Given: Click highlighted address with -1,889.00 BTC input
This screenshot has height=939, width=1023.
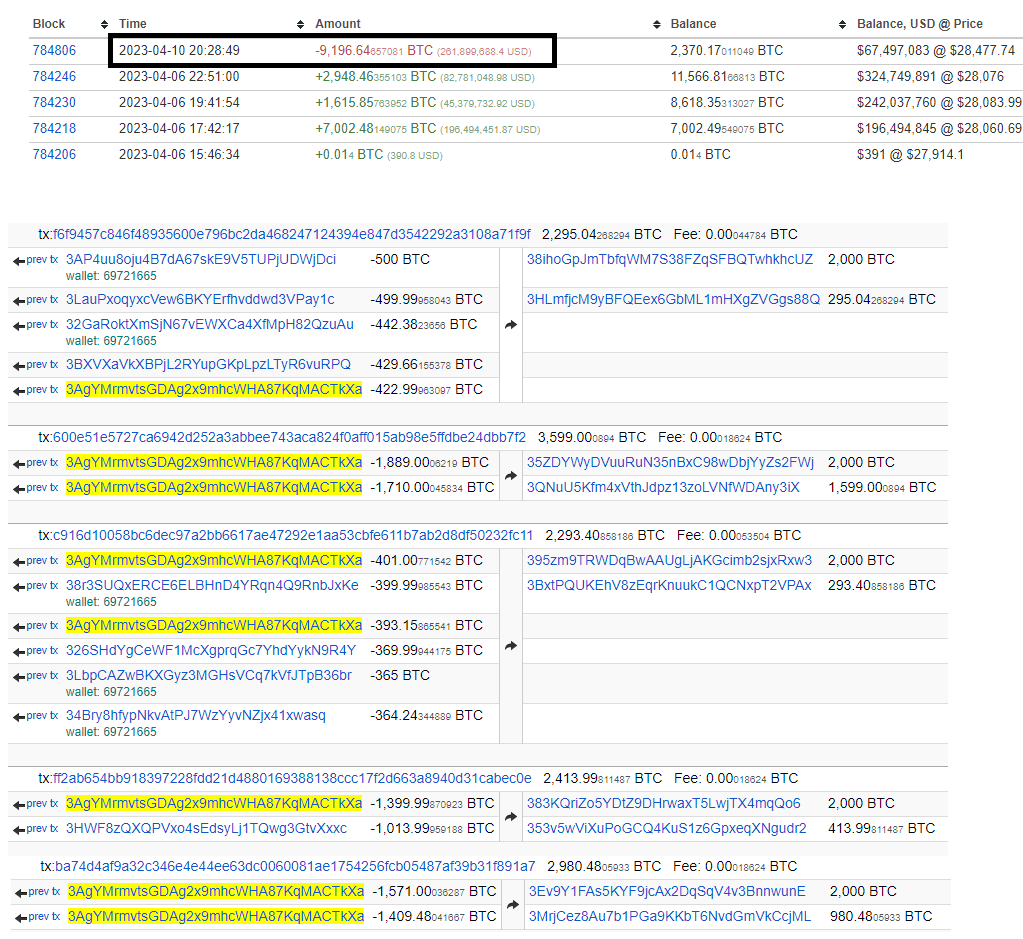Looking at the screenshot, I should (x=214, y=462).
